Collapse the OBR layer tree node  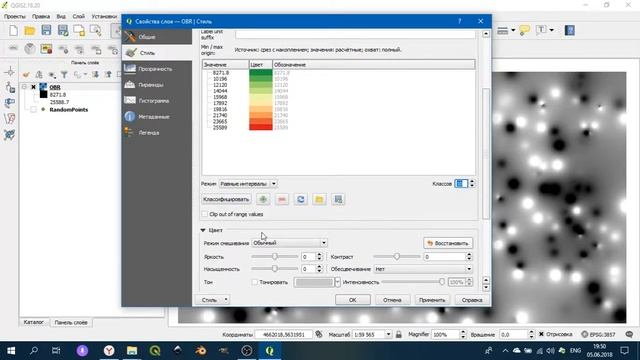(x=24, y=87)
